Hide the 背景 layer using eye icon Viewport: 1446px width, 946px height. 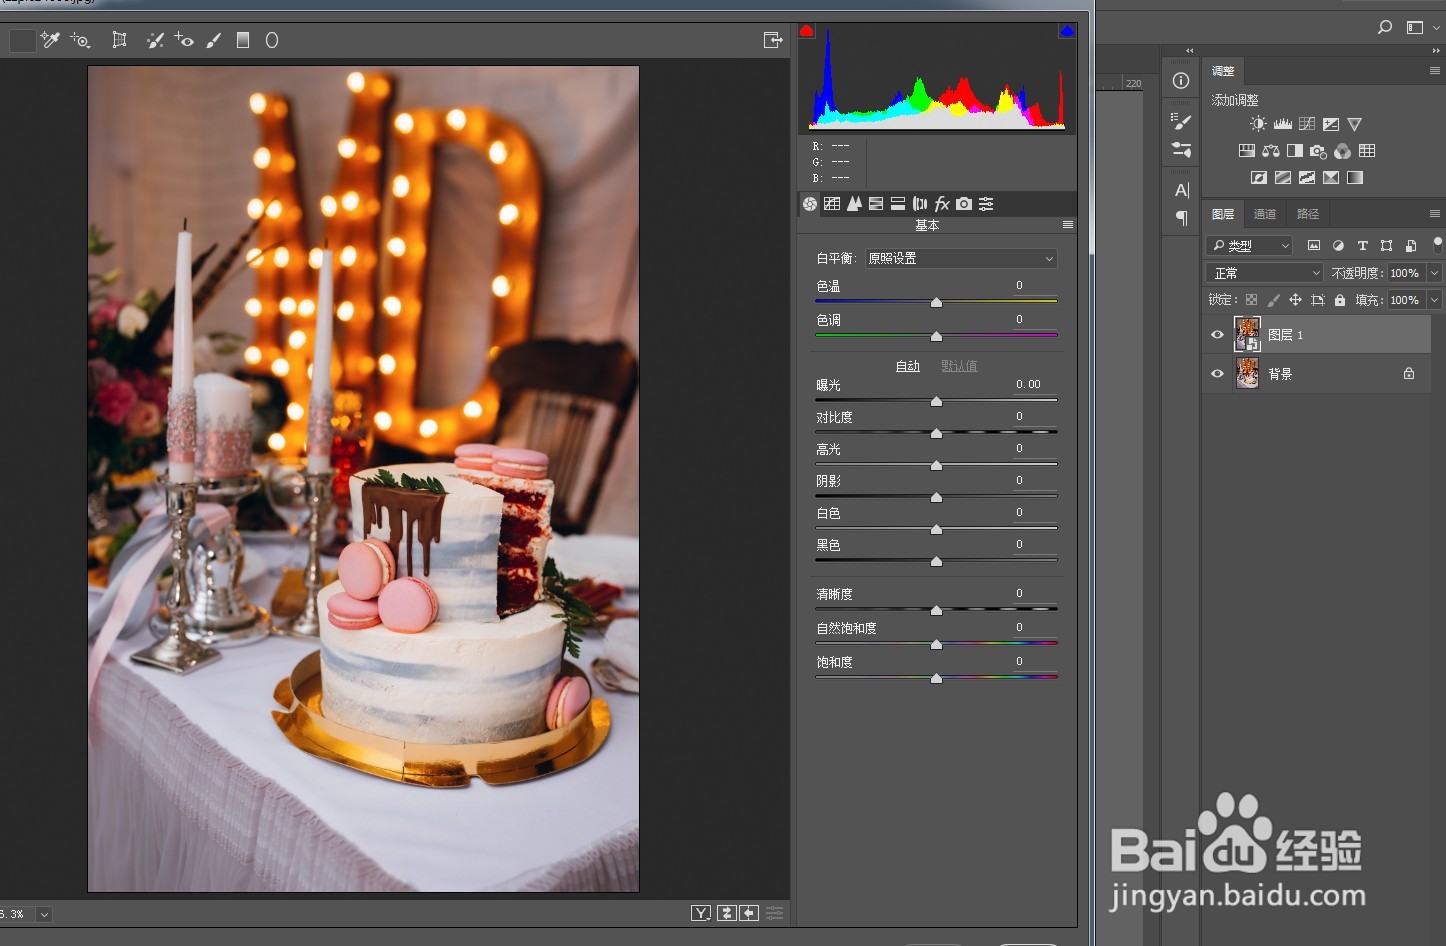coord(1217,374)
